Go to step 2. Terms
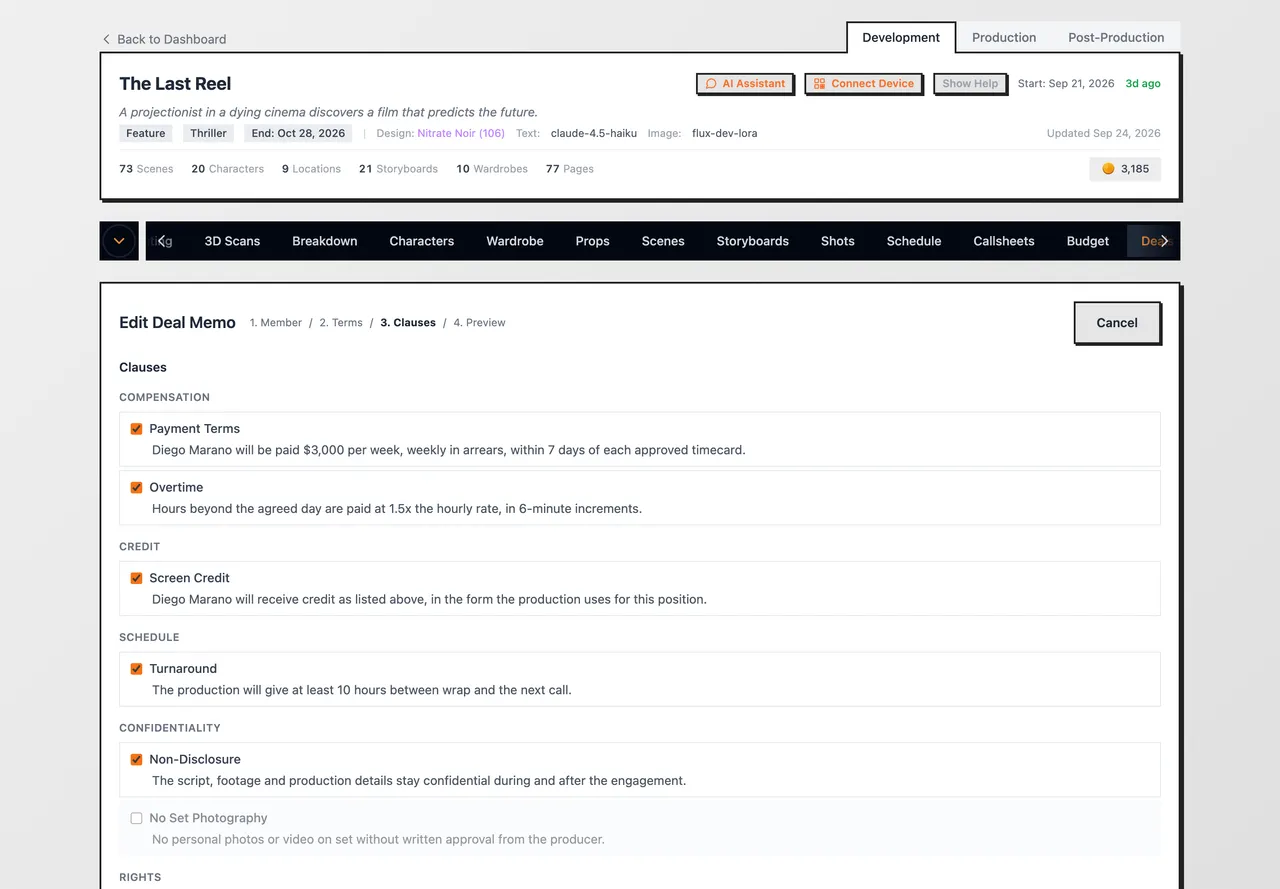Image resolution: width=1280 pixels, height=889 pixels. [341, 323]
